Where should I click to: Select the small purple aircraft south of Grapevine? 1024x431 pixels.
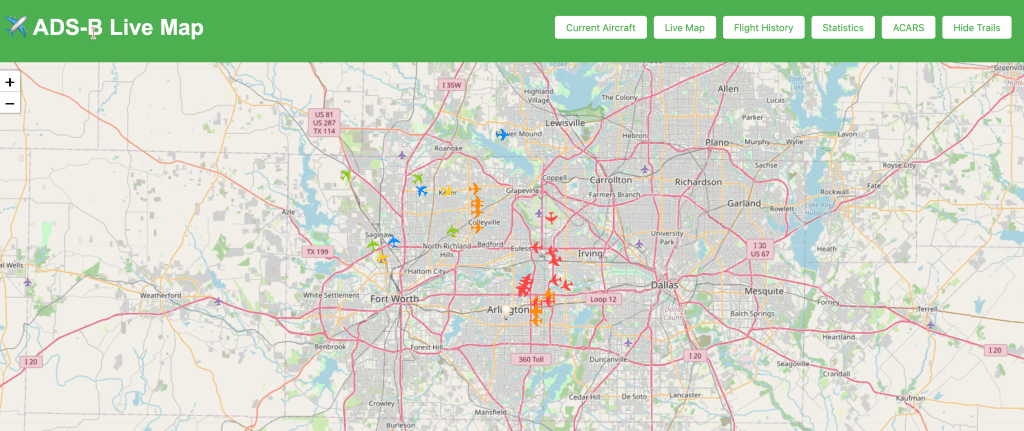539,213
